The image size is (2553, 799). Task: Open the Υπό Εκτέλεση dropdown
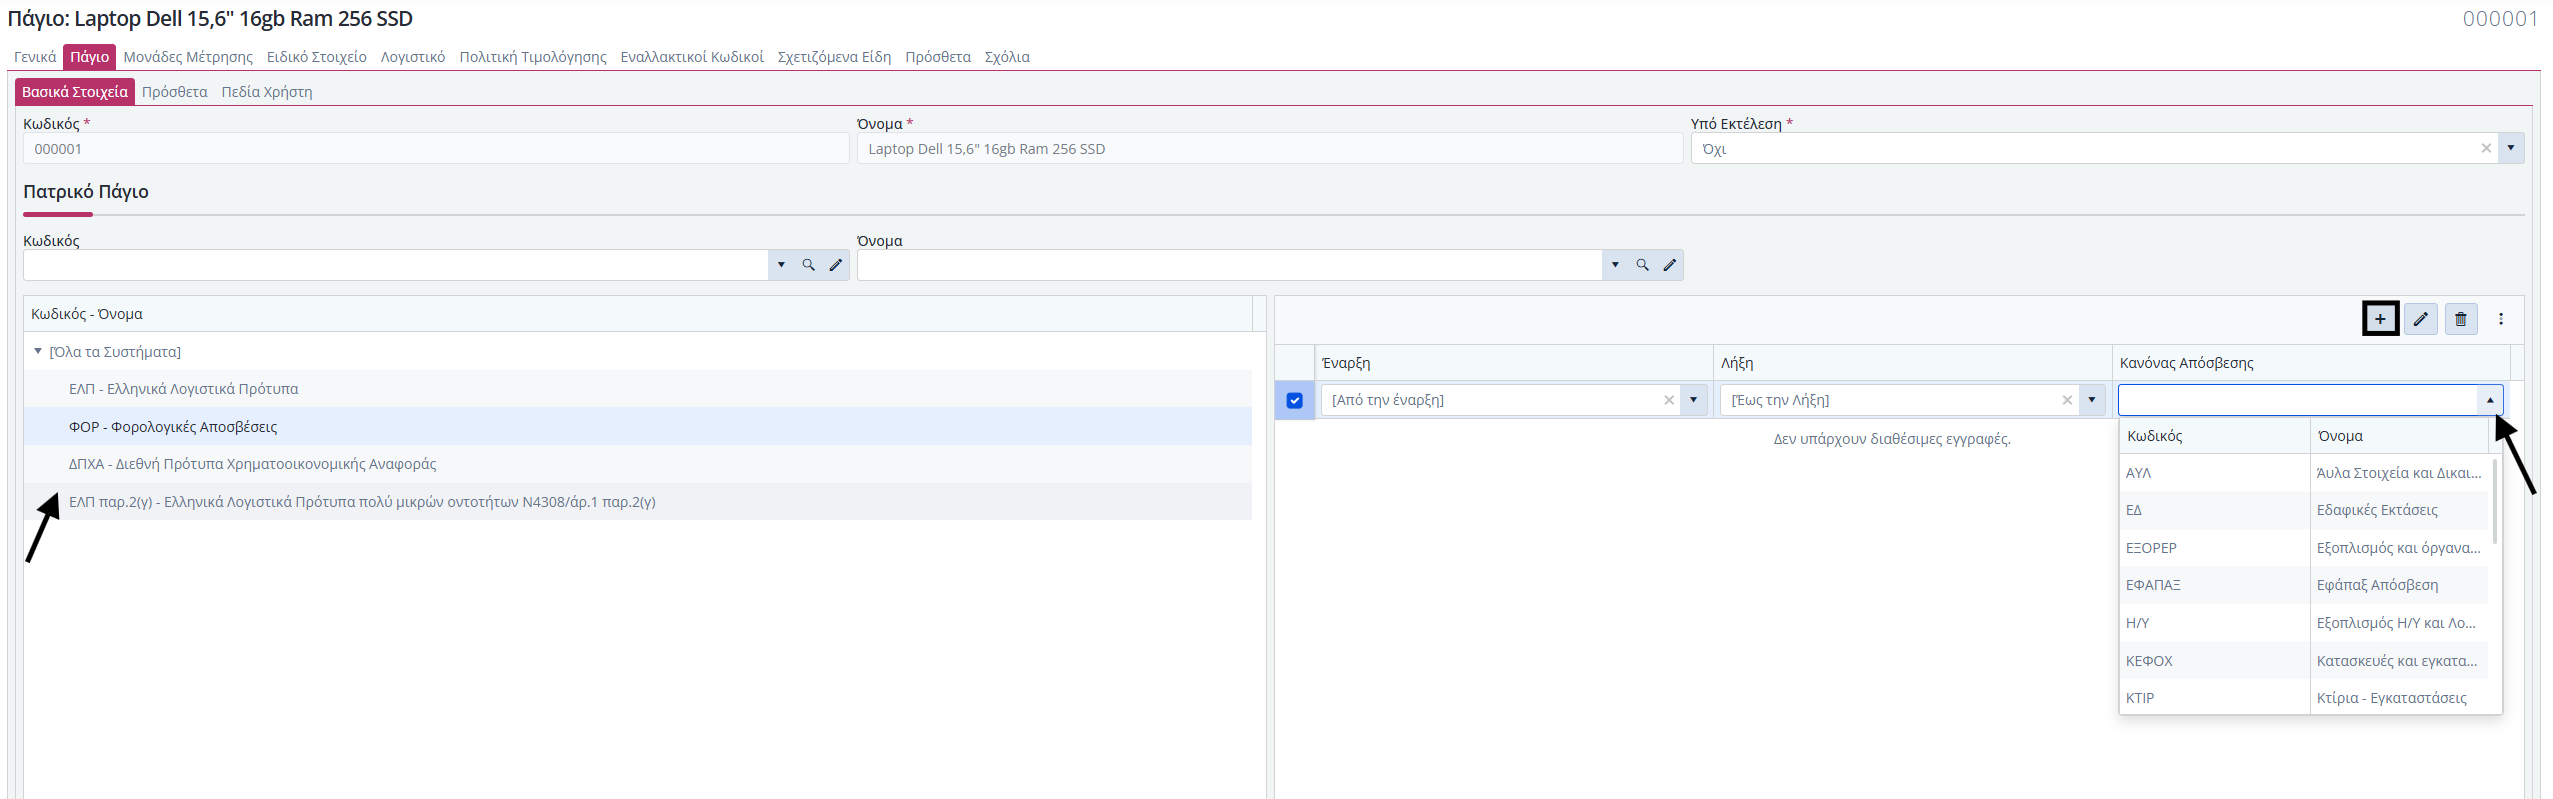coord(2511,148)
